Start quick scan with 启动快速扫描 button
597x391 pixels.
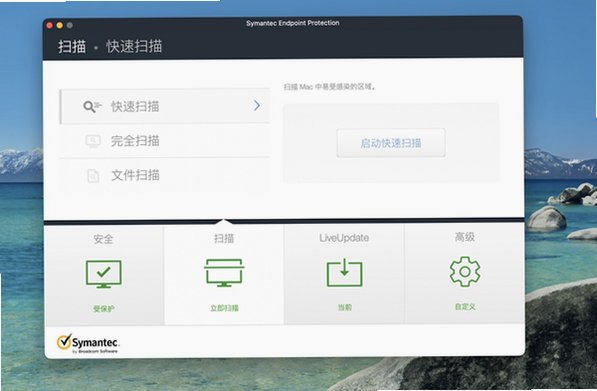(391, 143)
